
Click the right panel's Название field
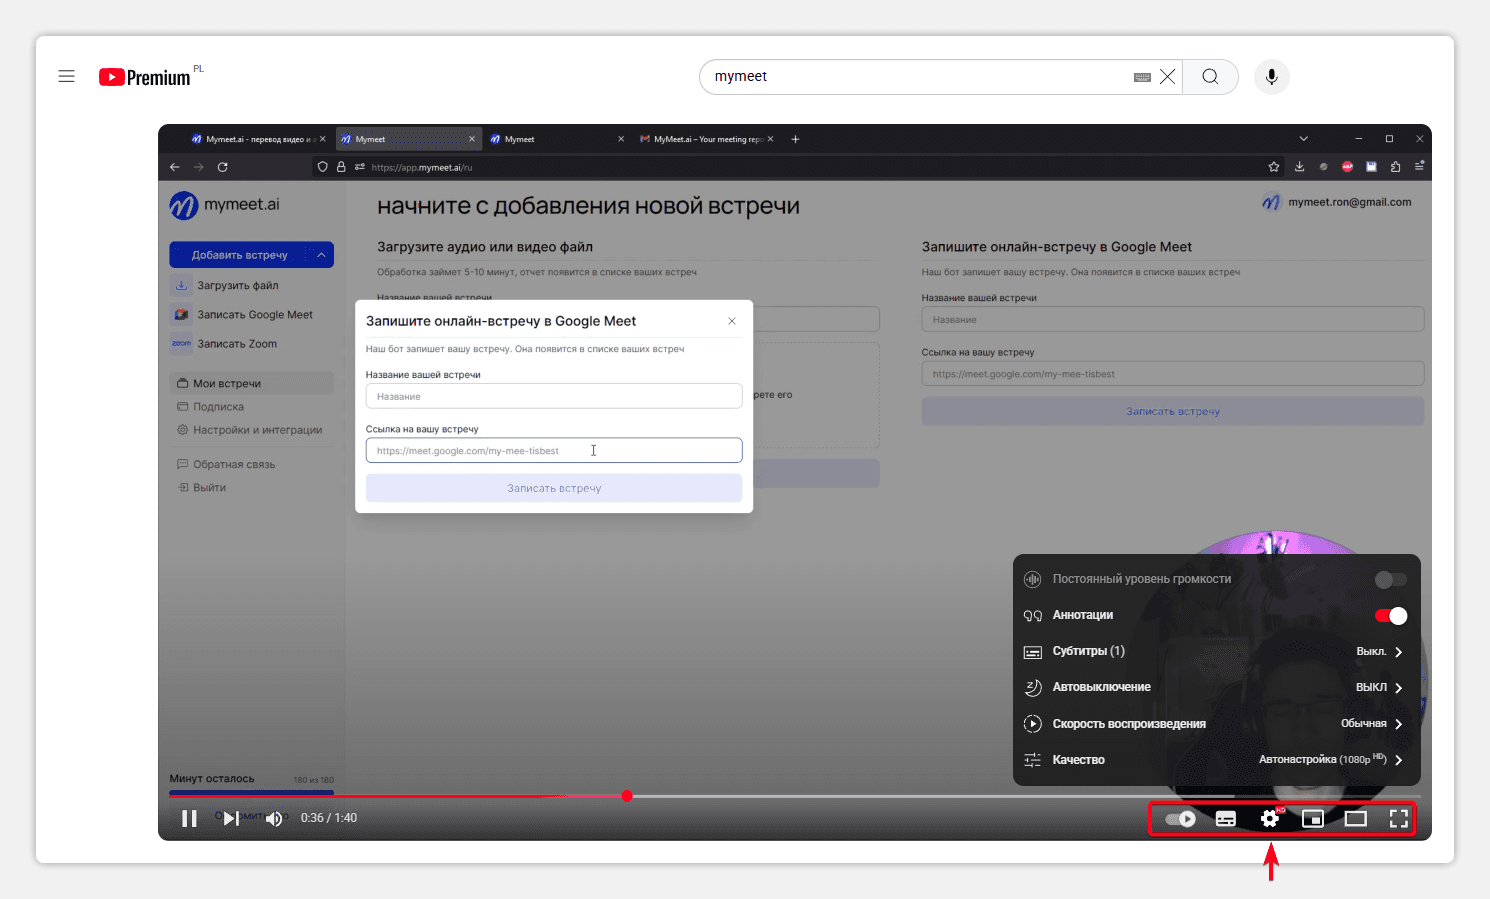1173,320
